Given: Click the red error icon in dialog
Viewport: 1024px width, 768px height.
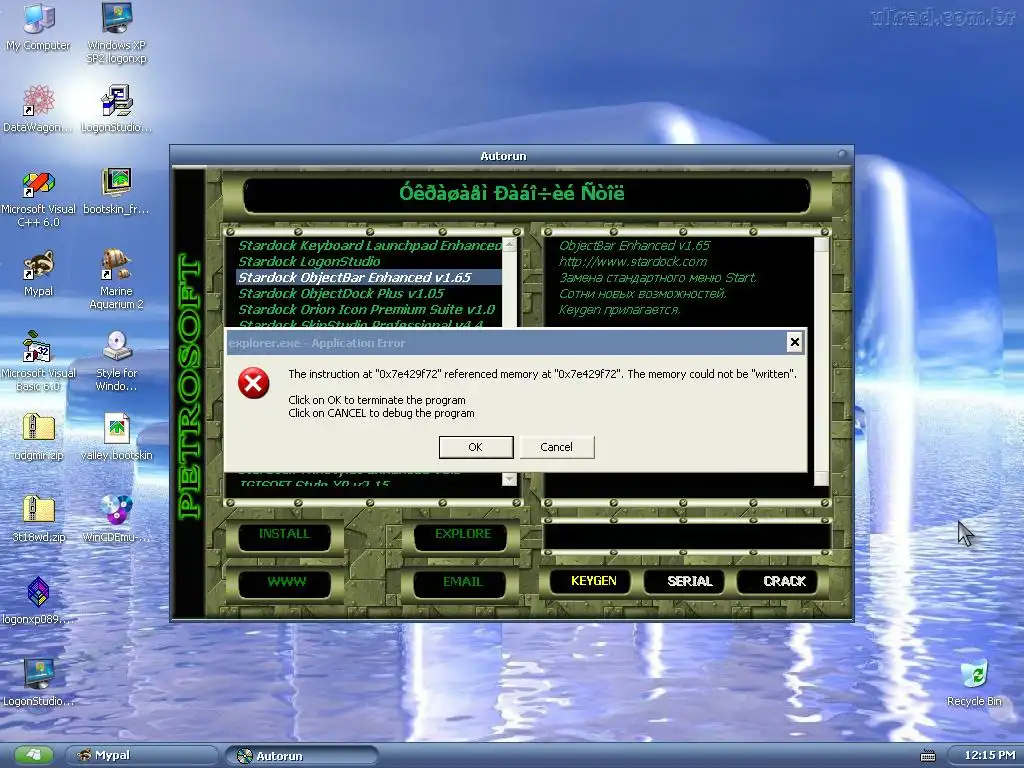Looking at the screenshot, I should [x=254, y=383].
